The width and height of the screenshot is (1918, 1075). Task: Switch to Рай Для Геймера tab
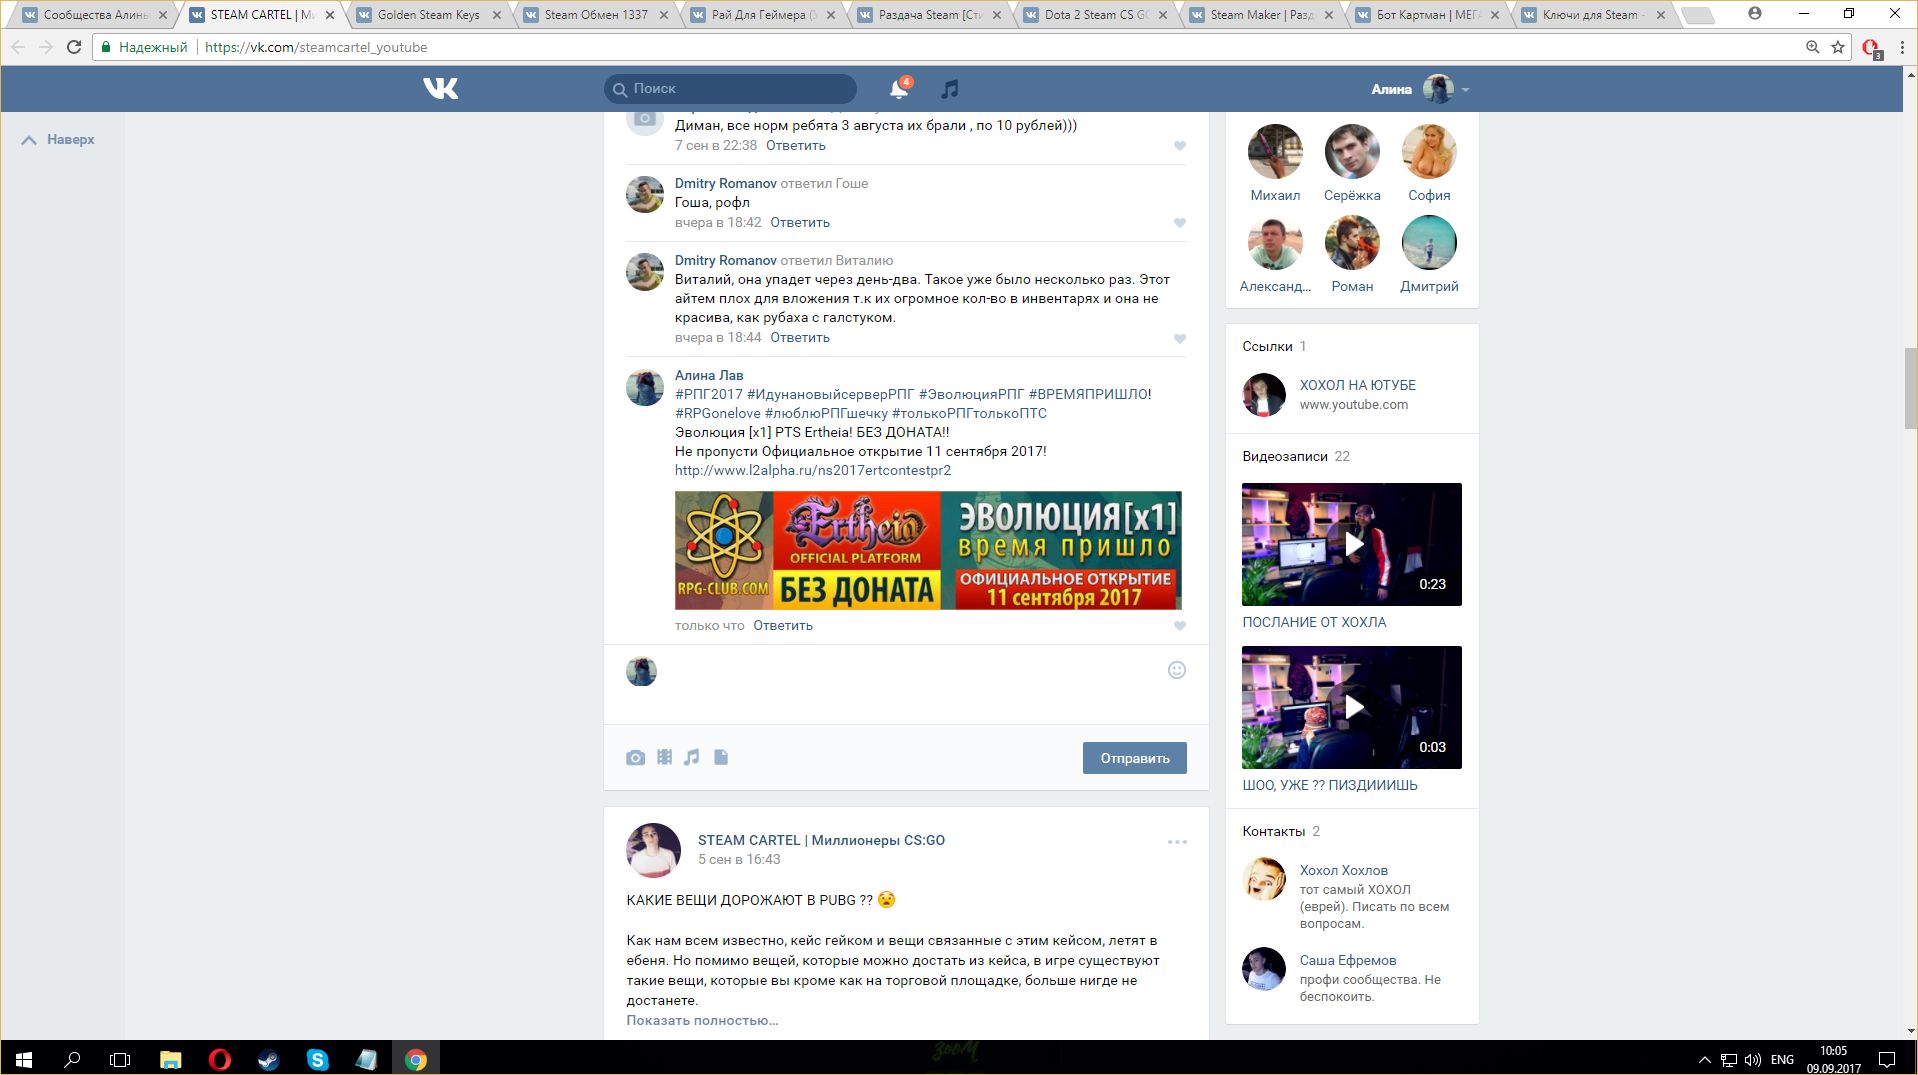point(762,15)
